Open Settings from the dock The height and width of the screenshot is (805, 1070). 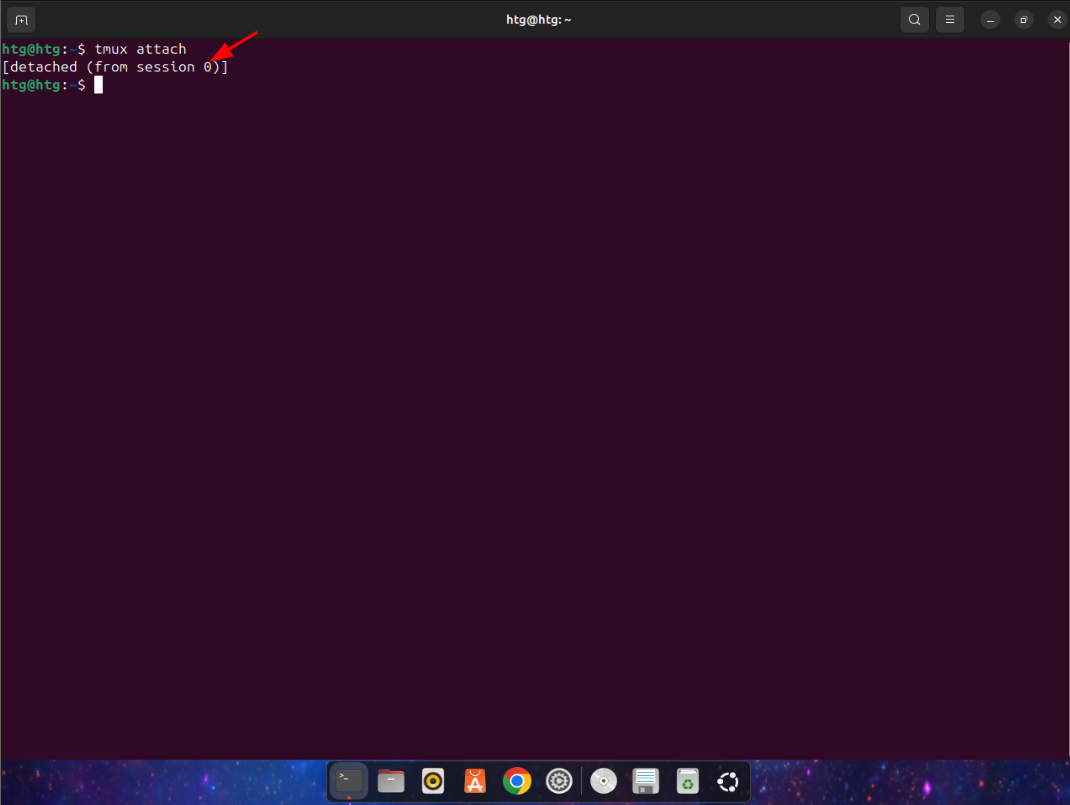point(559,780)
